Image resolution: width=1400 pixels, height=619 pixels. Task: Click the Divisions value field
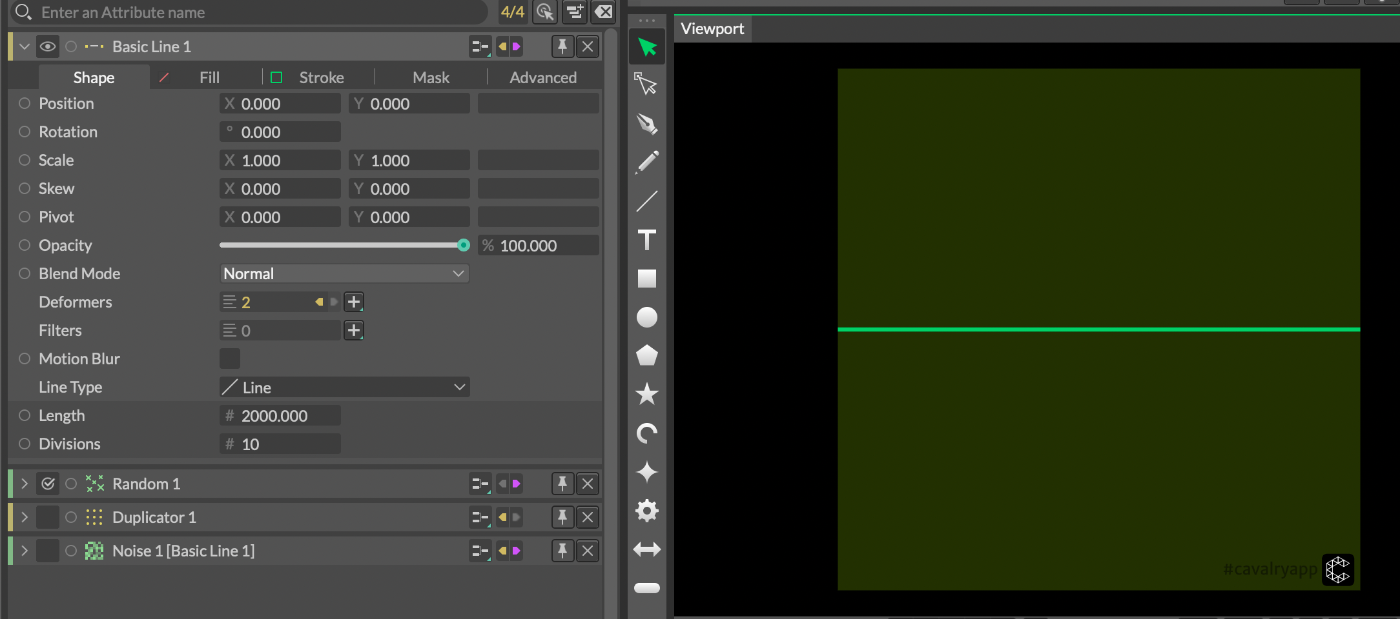point(280,444)
